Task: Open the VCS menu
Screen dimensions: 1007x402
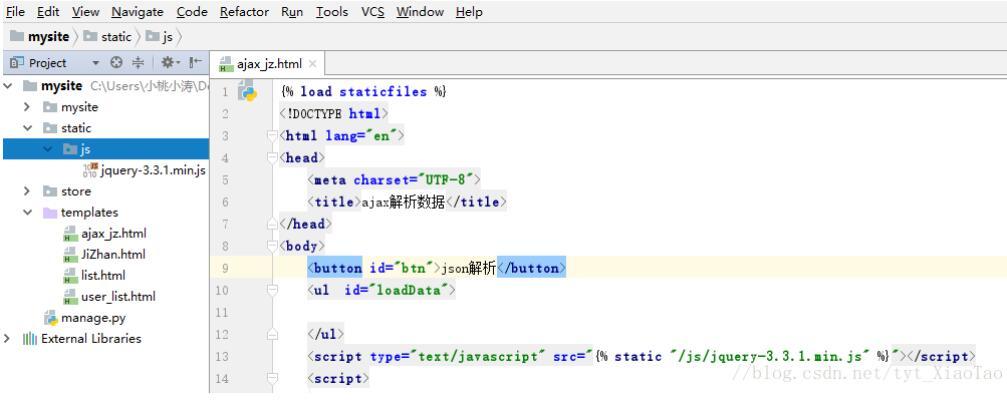Action: coord(372,12)
